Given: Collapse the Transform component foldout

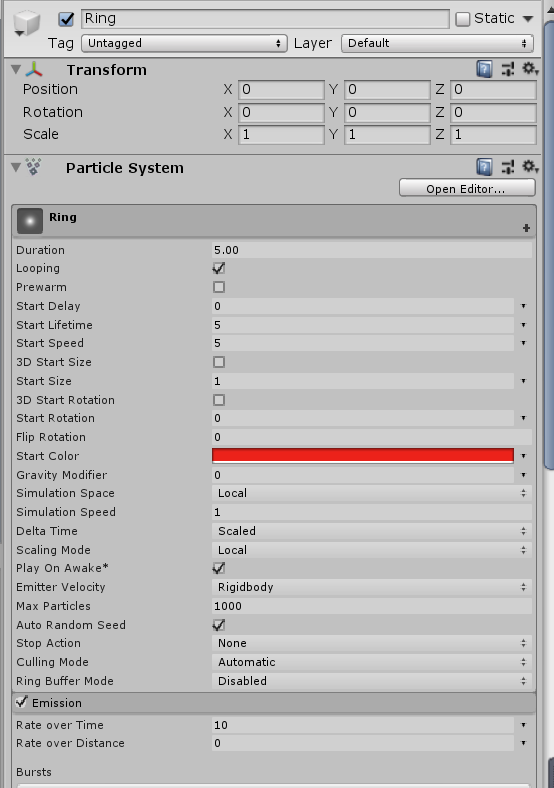Looking at the screenshot, I should [x=16, y=69].
